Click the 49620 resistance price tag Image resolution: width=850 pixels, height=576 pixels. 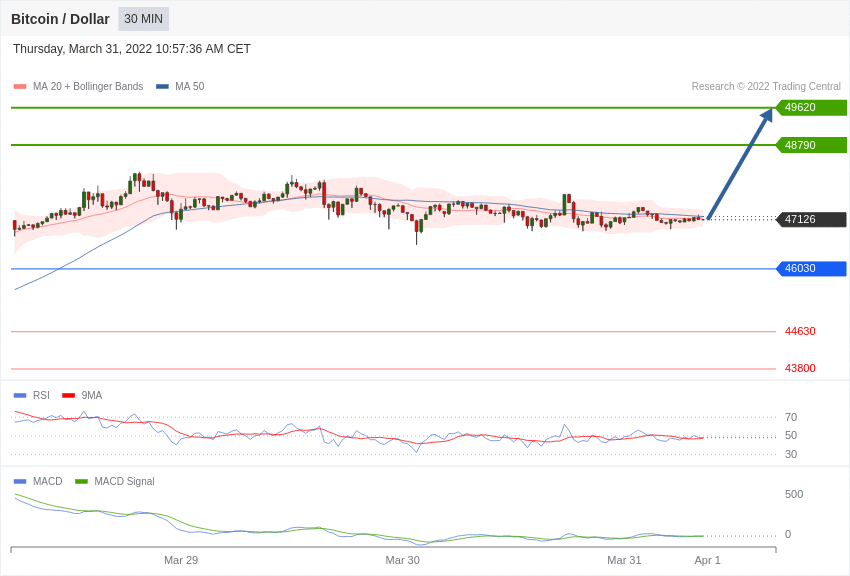point(812,107)
